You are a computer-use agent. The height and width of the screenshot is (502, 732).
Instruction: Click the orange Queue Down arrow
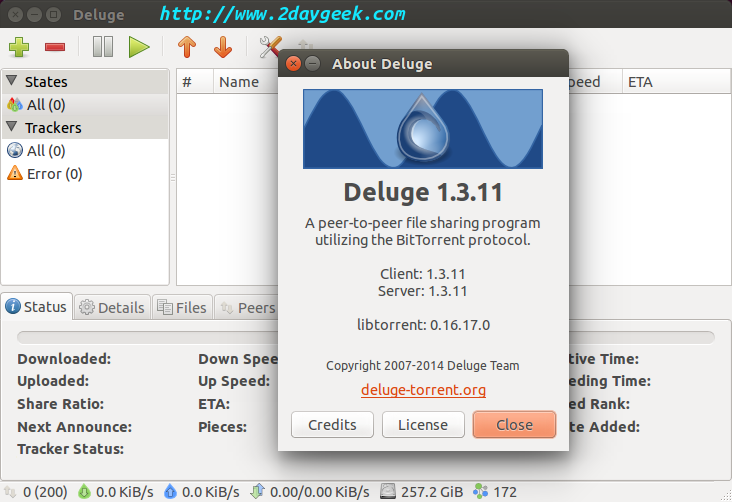tap(223, 47)
